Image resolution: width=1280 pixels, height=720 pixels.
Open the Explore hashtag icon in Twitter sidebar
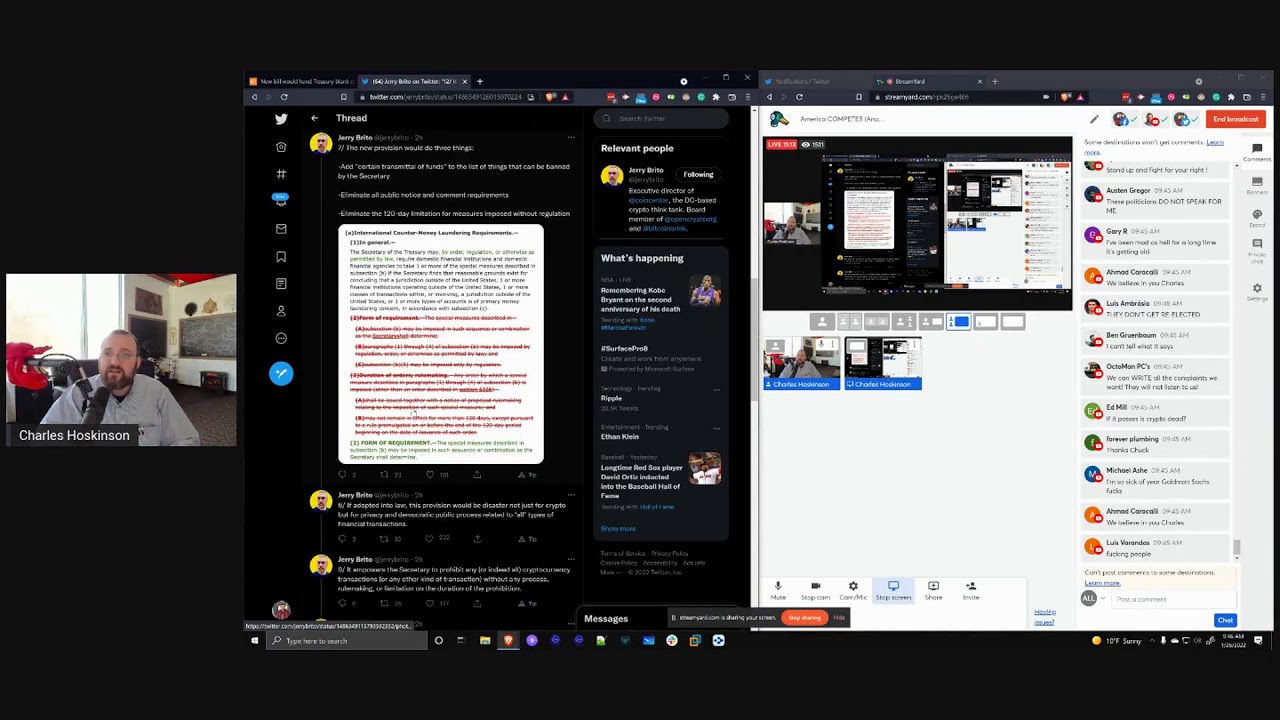click(x=281, y=174)
